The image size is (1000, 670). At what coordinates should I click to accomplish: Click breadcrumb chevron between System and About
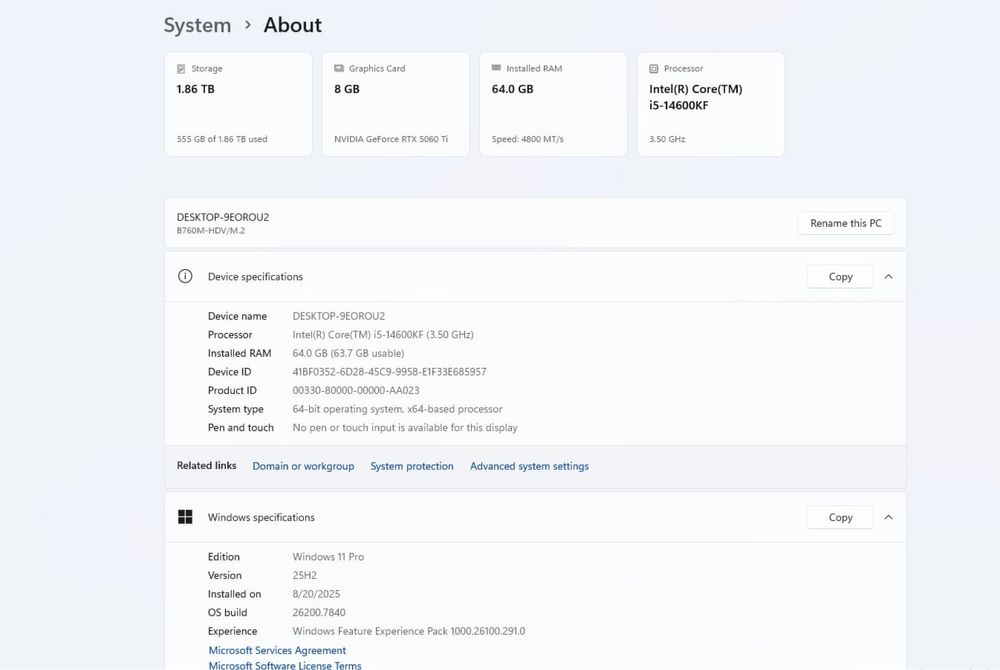pos(248,25)
